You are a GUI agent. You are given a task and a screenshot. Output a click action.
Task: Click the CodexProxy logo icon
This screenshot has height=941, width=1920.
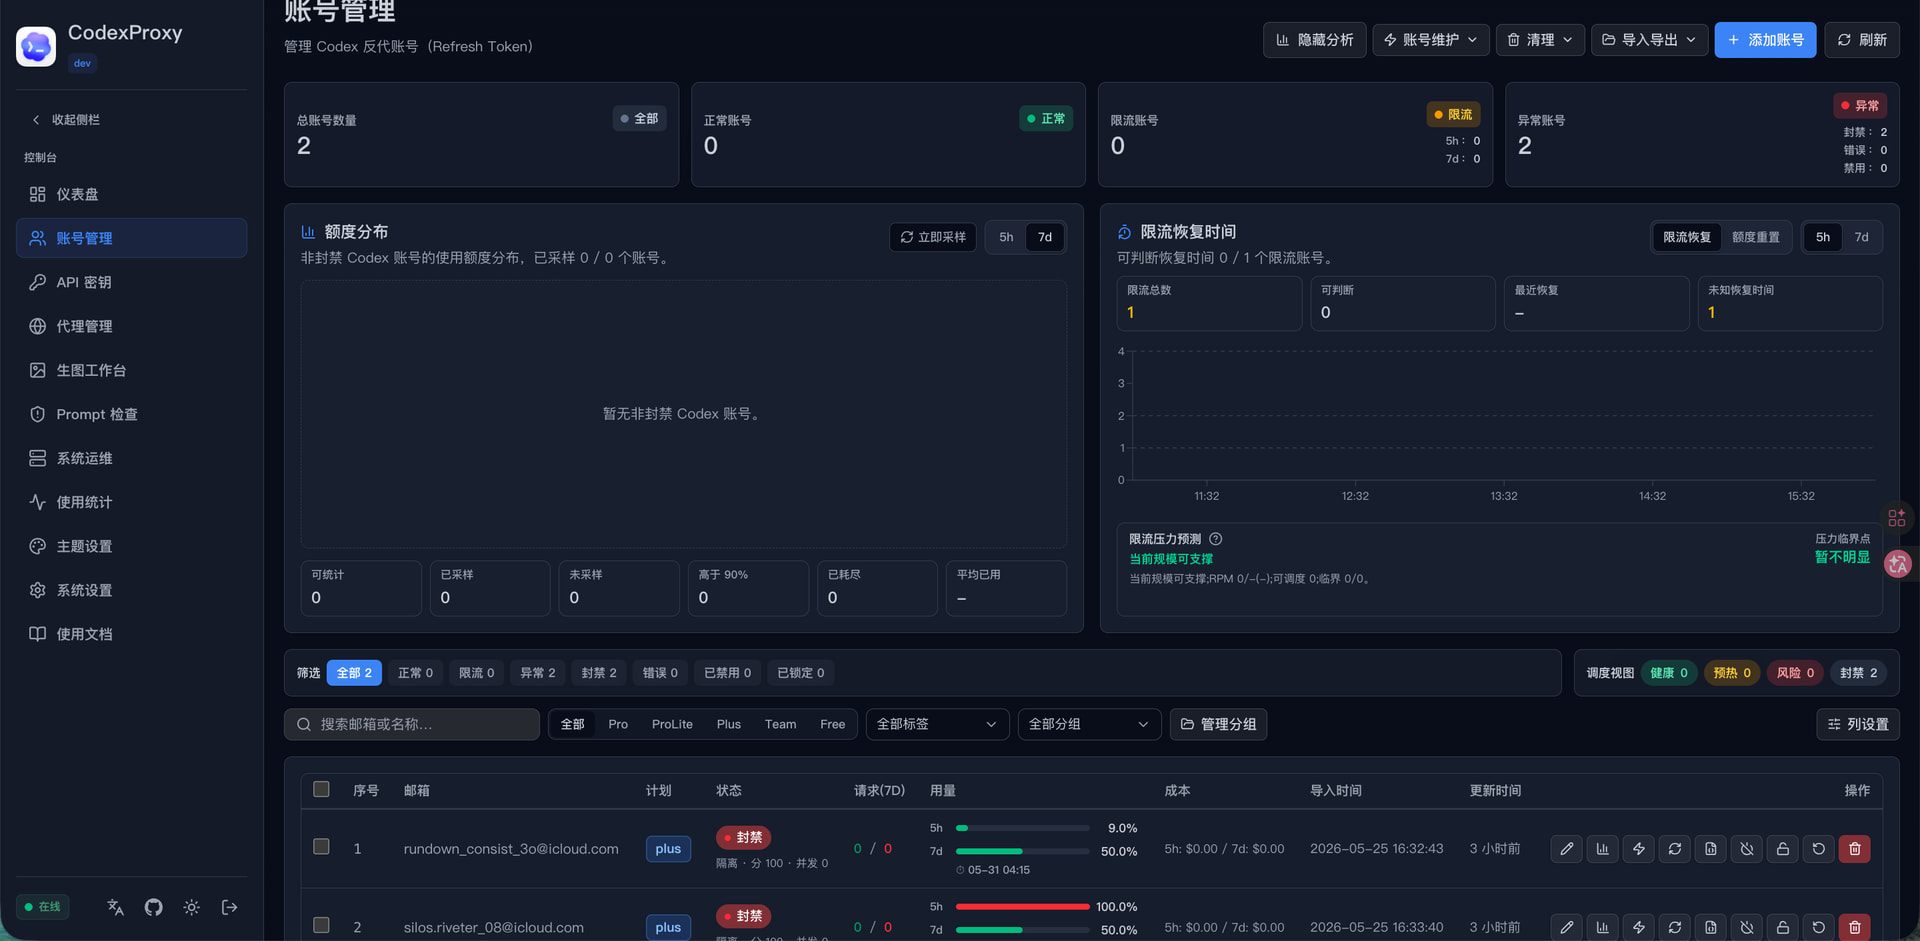pyautogui.click(x=36, y=46)
